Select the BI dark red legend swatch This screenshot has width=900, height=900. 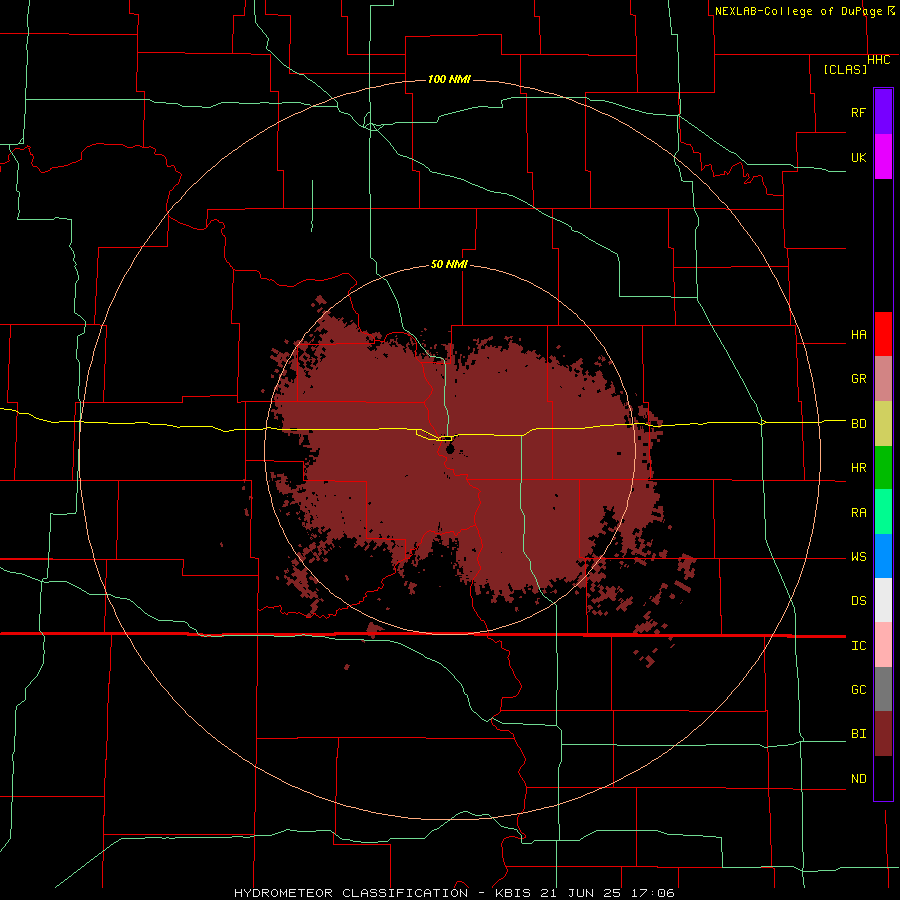click(883, 734)
